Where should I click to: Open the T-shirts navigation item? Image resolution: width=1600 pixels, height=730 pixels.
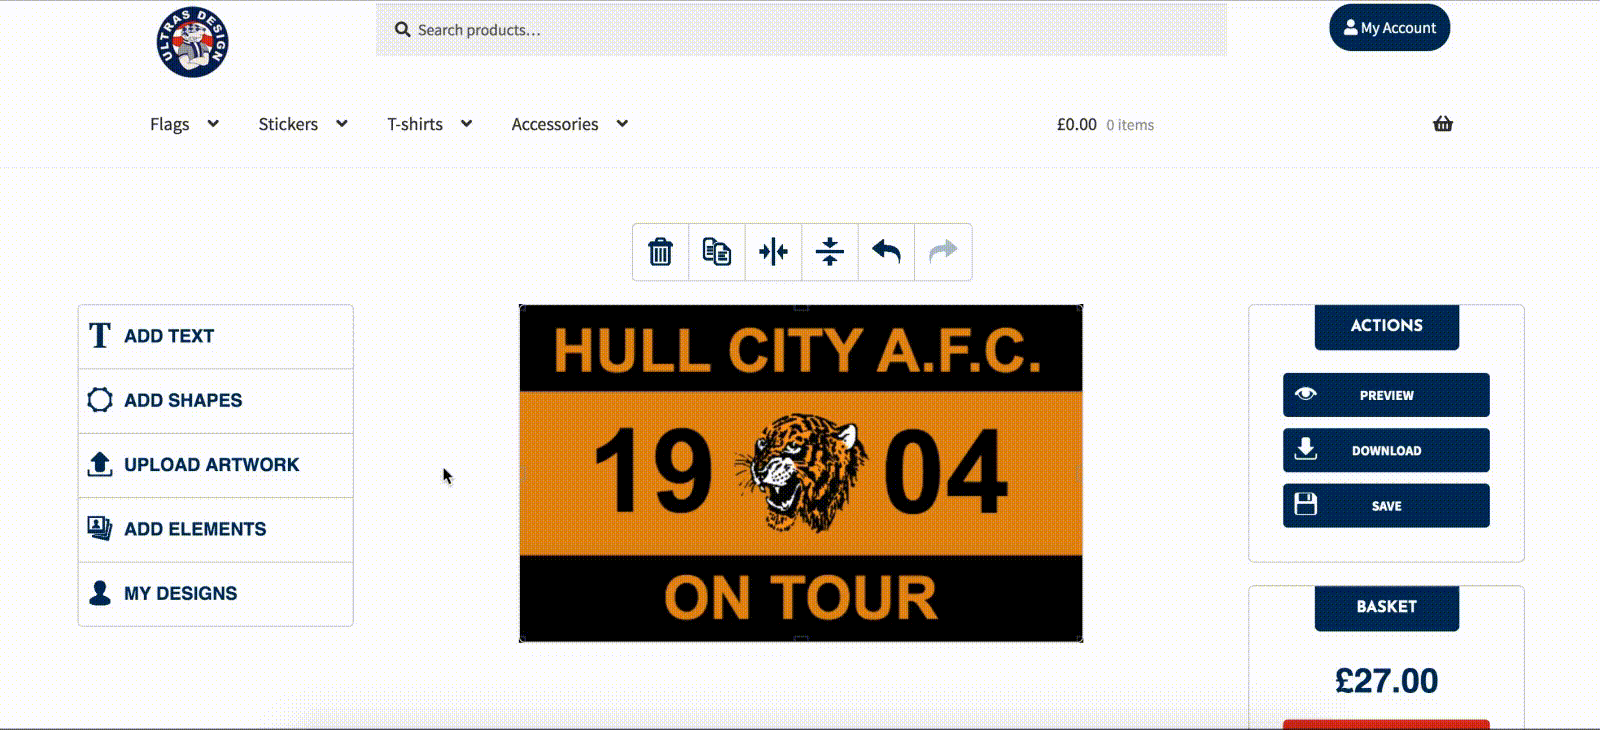[x=415, y=124]
